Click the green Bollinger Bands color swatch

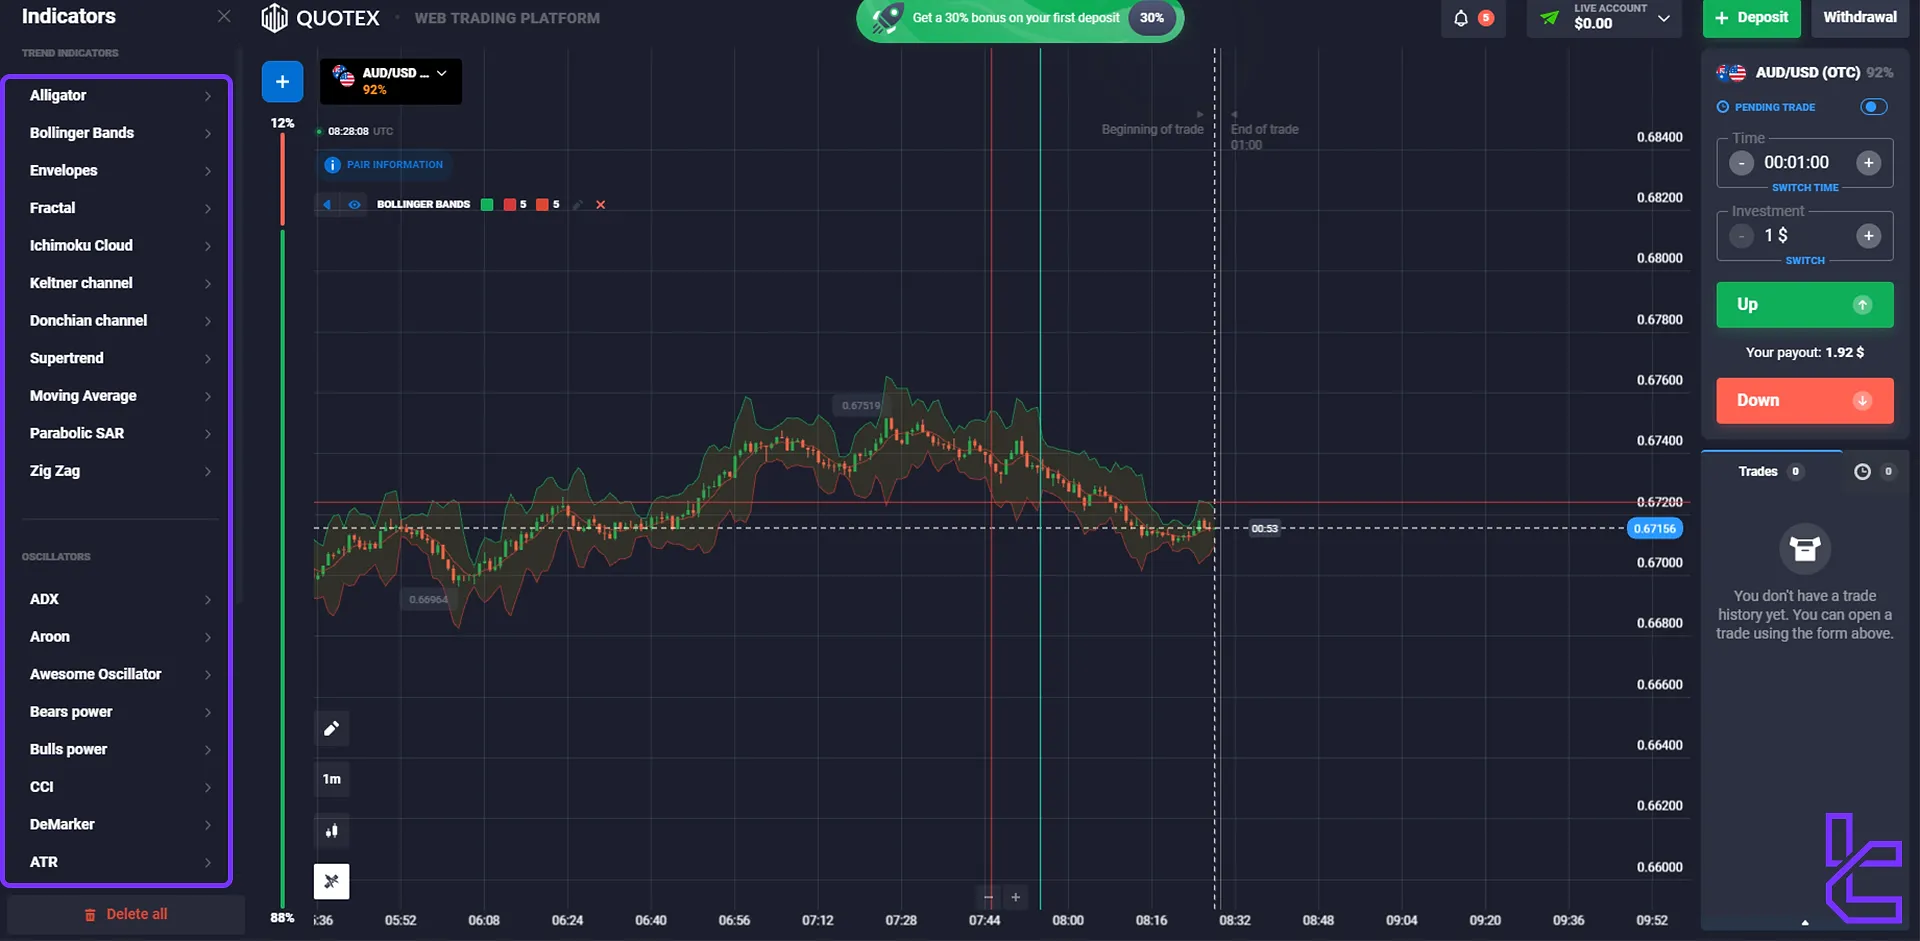tap(487, 205)
